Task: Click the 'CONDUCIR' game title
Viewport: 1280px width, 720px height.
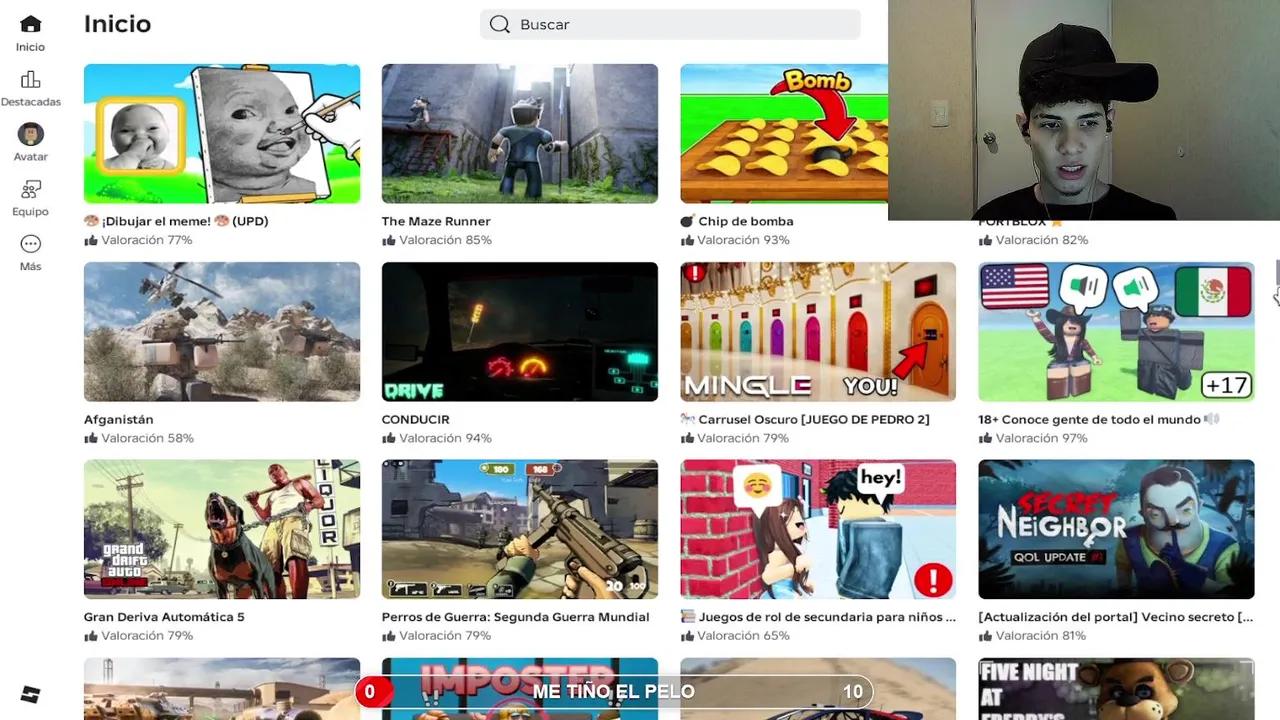Action: point(416,419)
